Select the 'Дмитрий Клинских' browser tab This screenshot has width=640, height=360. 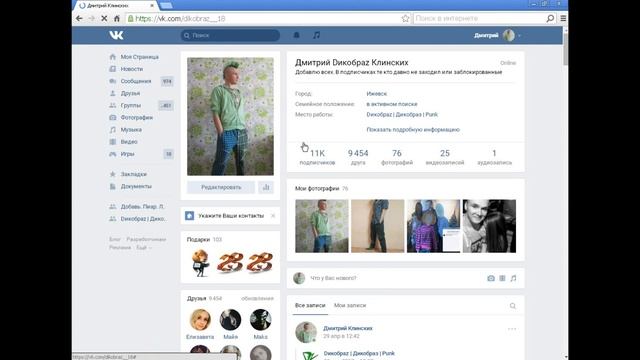(x=116, y=5)
